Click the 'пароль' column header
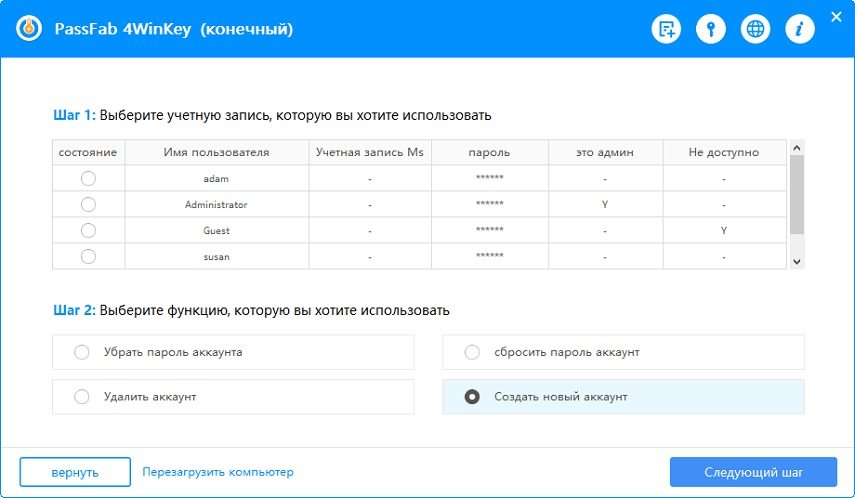This screenshot has height=498, width=855. pyautogui.click(x=490, y=152)
